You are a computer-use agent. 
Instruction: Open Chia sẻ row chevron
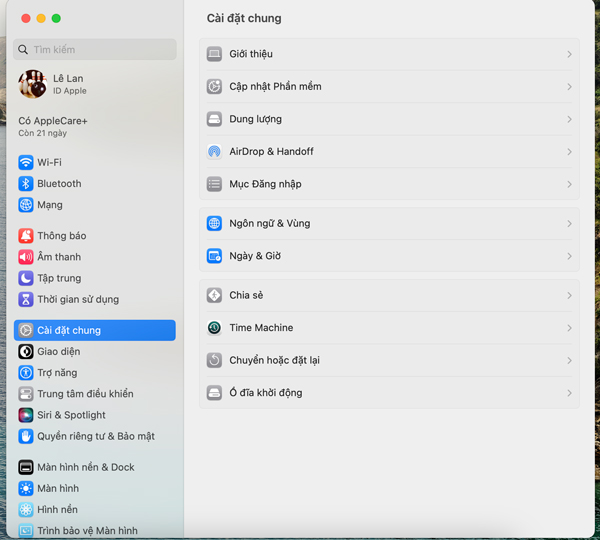tap(569, 295)
